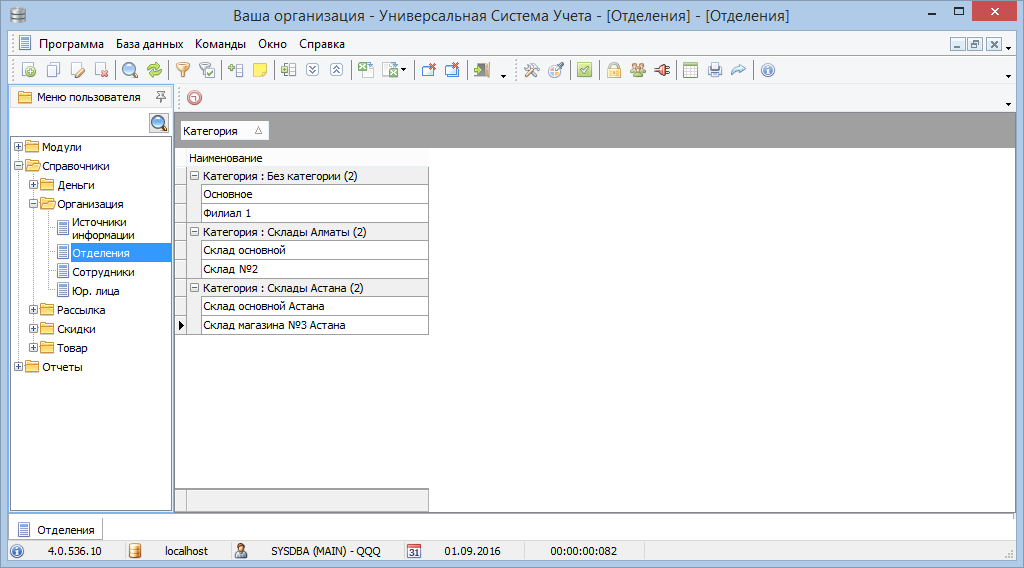The image size is (1024, 568).
Task: Click the Add new record icon
Action: pos(28,70)
